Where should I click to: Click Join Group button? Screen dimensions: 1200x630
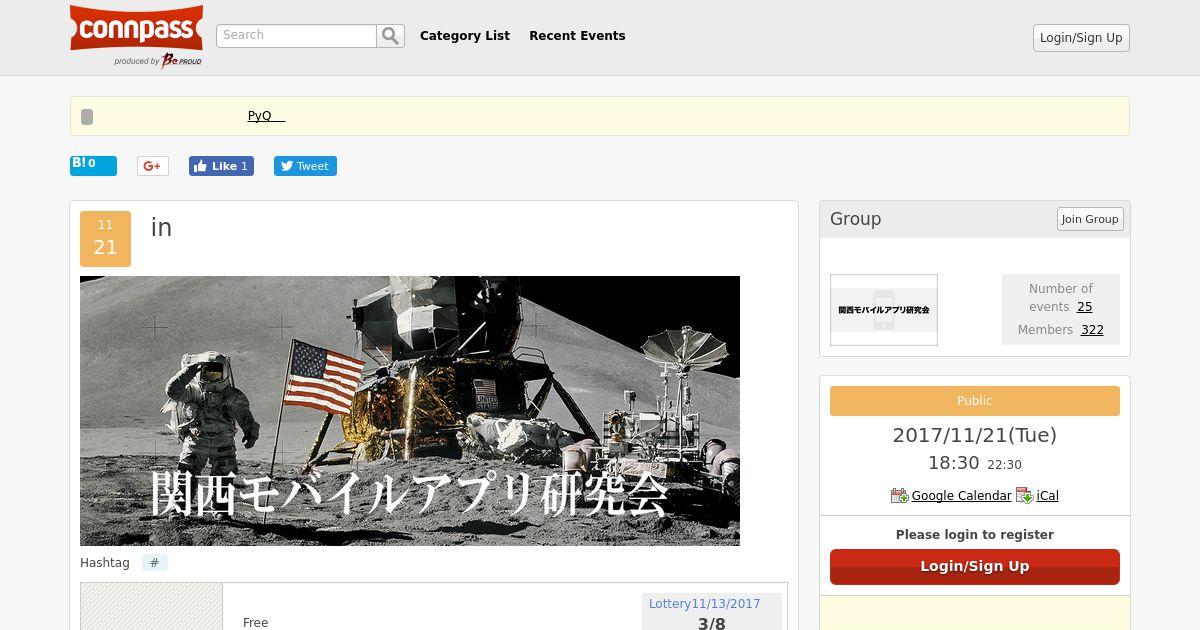(1090, 219)
